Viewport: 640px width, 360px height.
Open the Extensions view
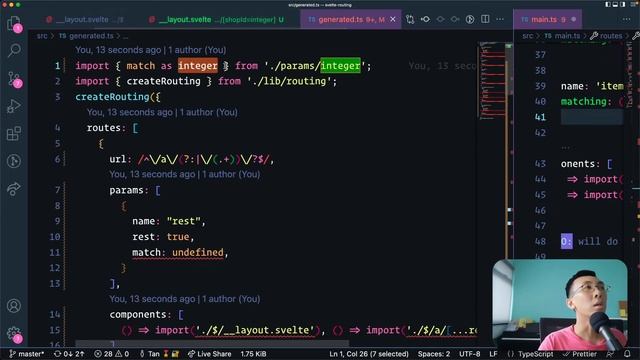coord(14,133)
